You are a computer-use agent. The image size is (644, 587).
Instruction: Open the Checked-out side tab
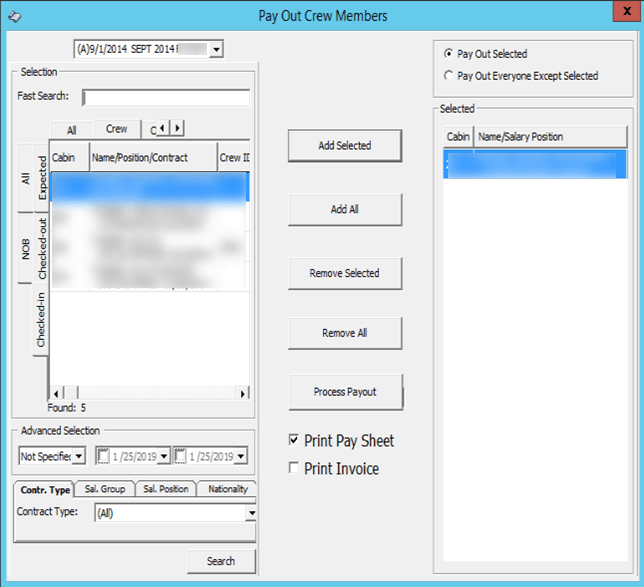point(42,249)
